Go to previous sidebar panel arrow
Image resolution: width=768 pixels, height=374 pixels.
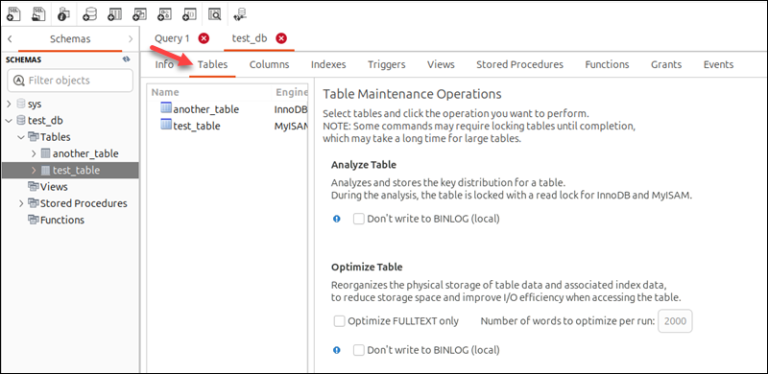(10, 39)
